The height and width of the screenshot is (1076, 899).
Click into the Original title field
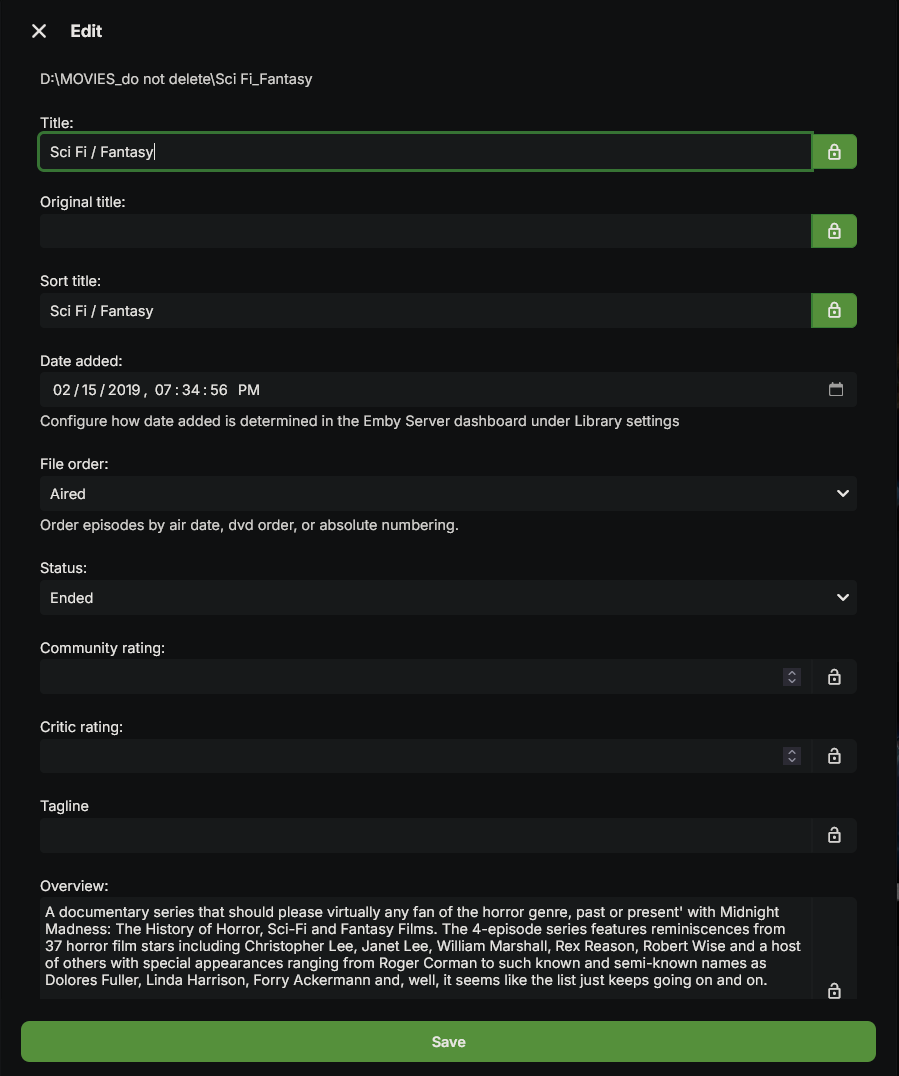coord(425,231)
